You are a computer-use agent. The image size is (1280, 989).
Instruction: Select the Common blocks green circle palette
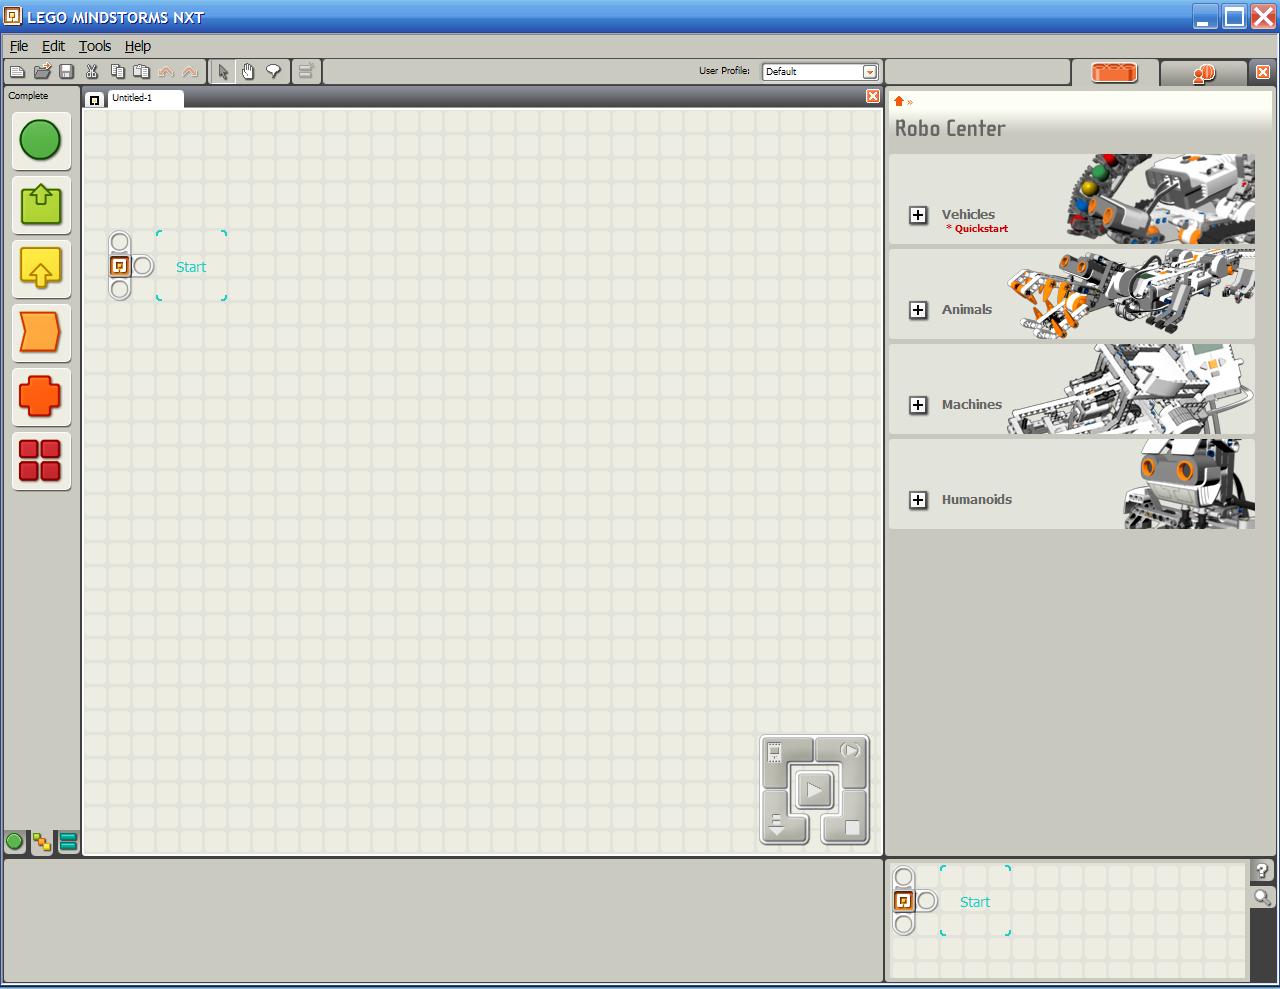41,140
